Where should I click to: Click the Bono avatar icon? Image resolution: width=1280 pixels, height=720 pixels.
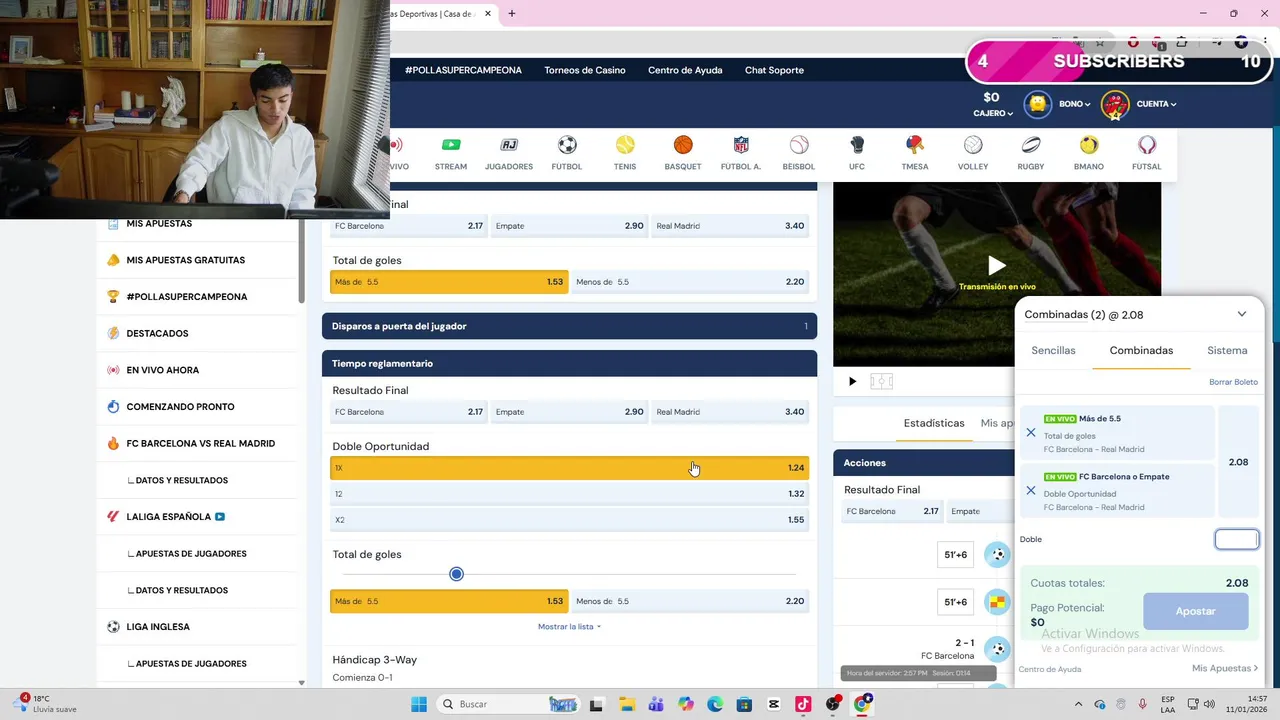pyautogui.click(x=1038, y=104)
